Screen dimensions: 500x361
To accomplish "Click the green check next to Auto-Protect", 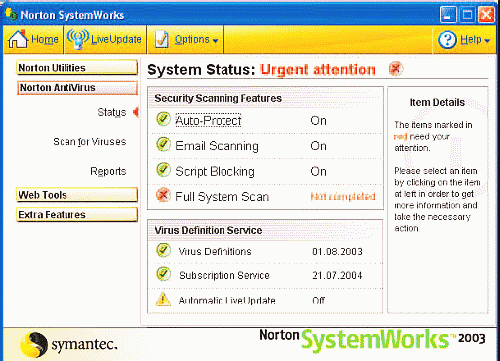I will 163,119.
